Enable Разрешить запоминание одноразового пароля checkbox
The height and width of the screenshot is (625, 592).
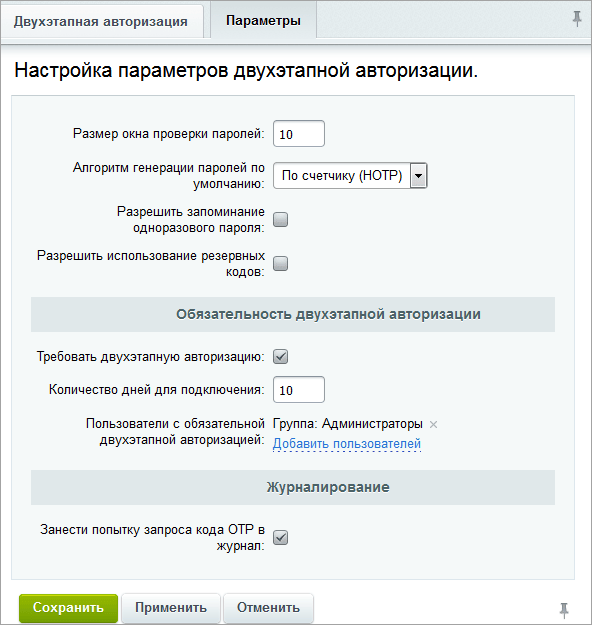click(281, 220)
